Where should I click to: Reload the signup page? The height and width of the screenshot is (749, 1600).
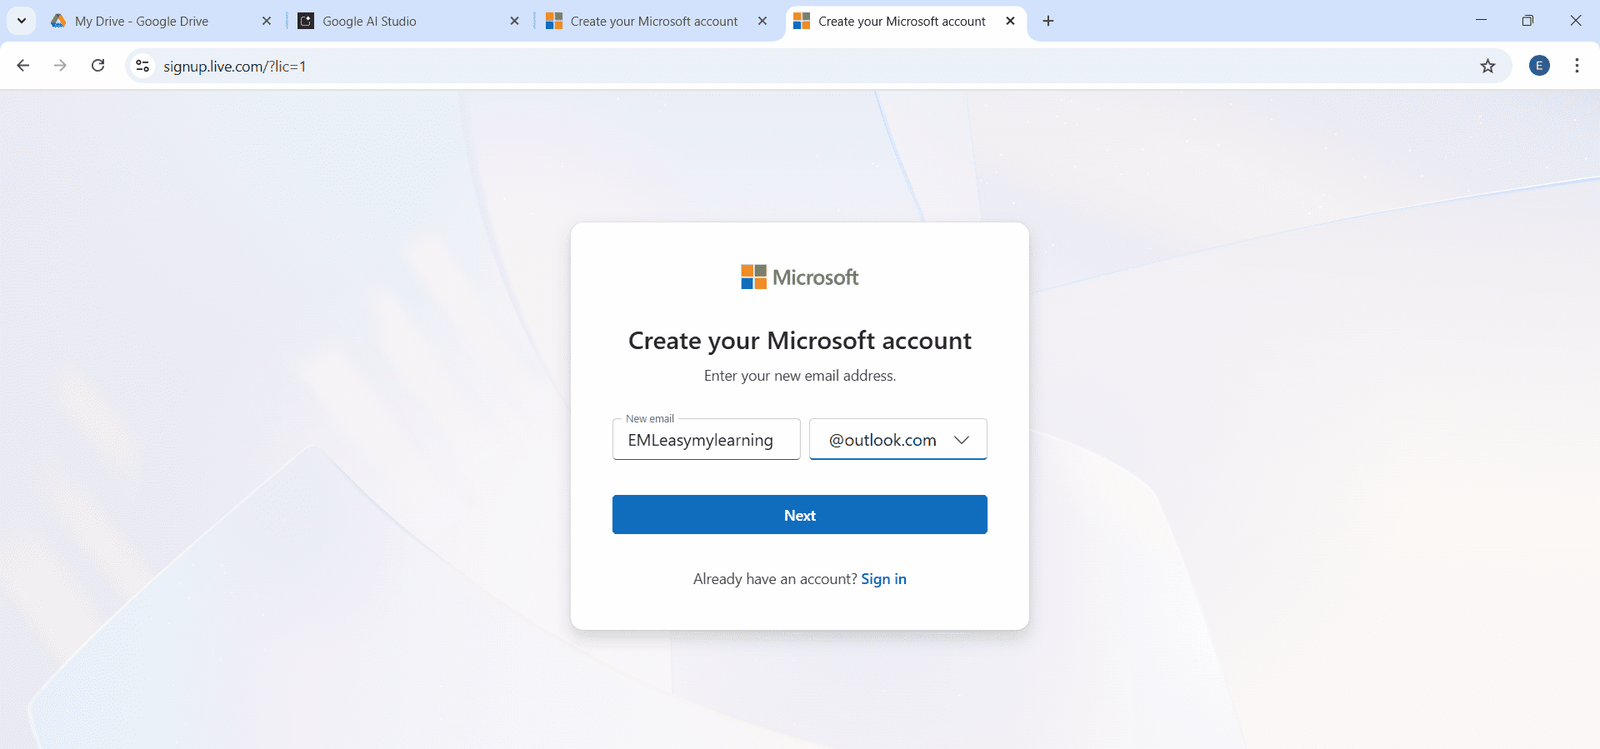pos(98,66)
